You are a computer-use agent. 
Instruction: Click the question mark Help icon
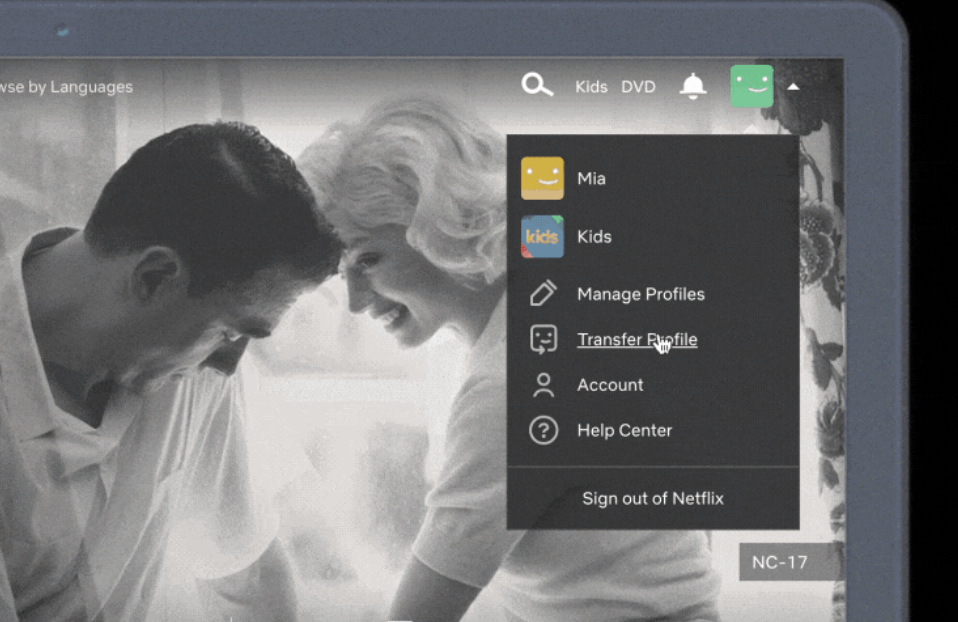click(543, 430)
